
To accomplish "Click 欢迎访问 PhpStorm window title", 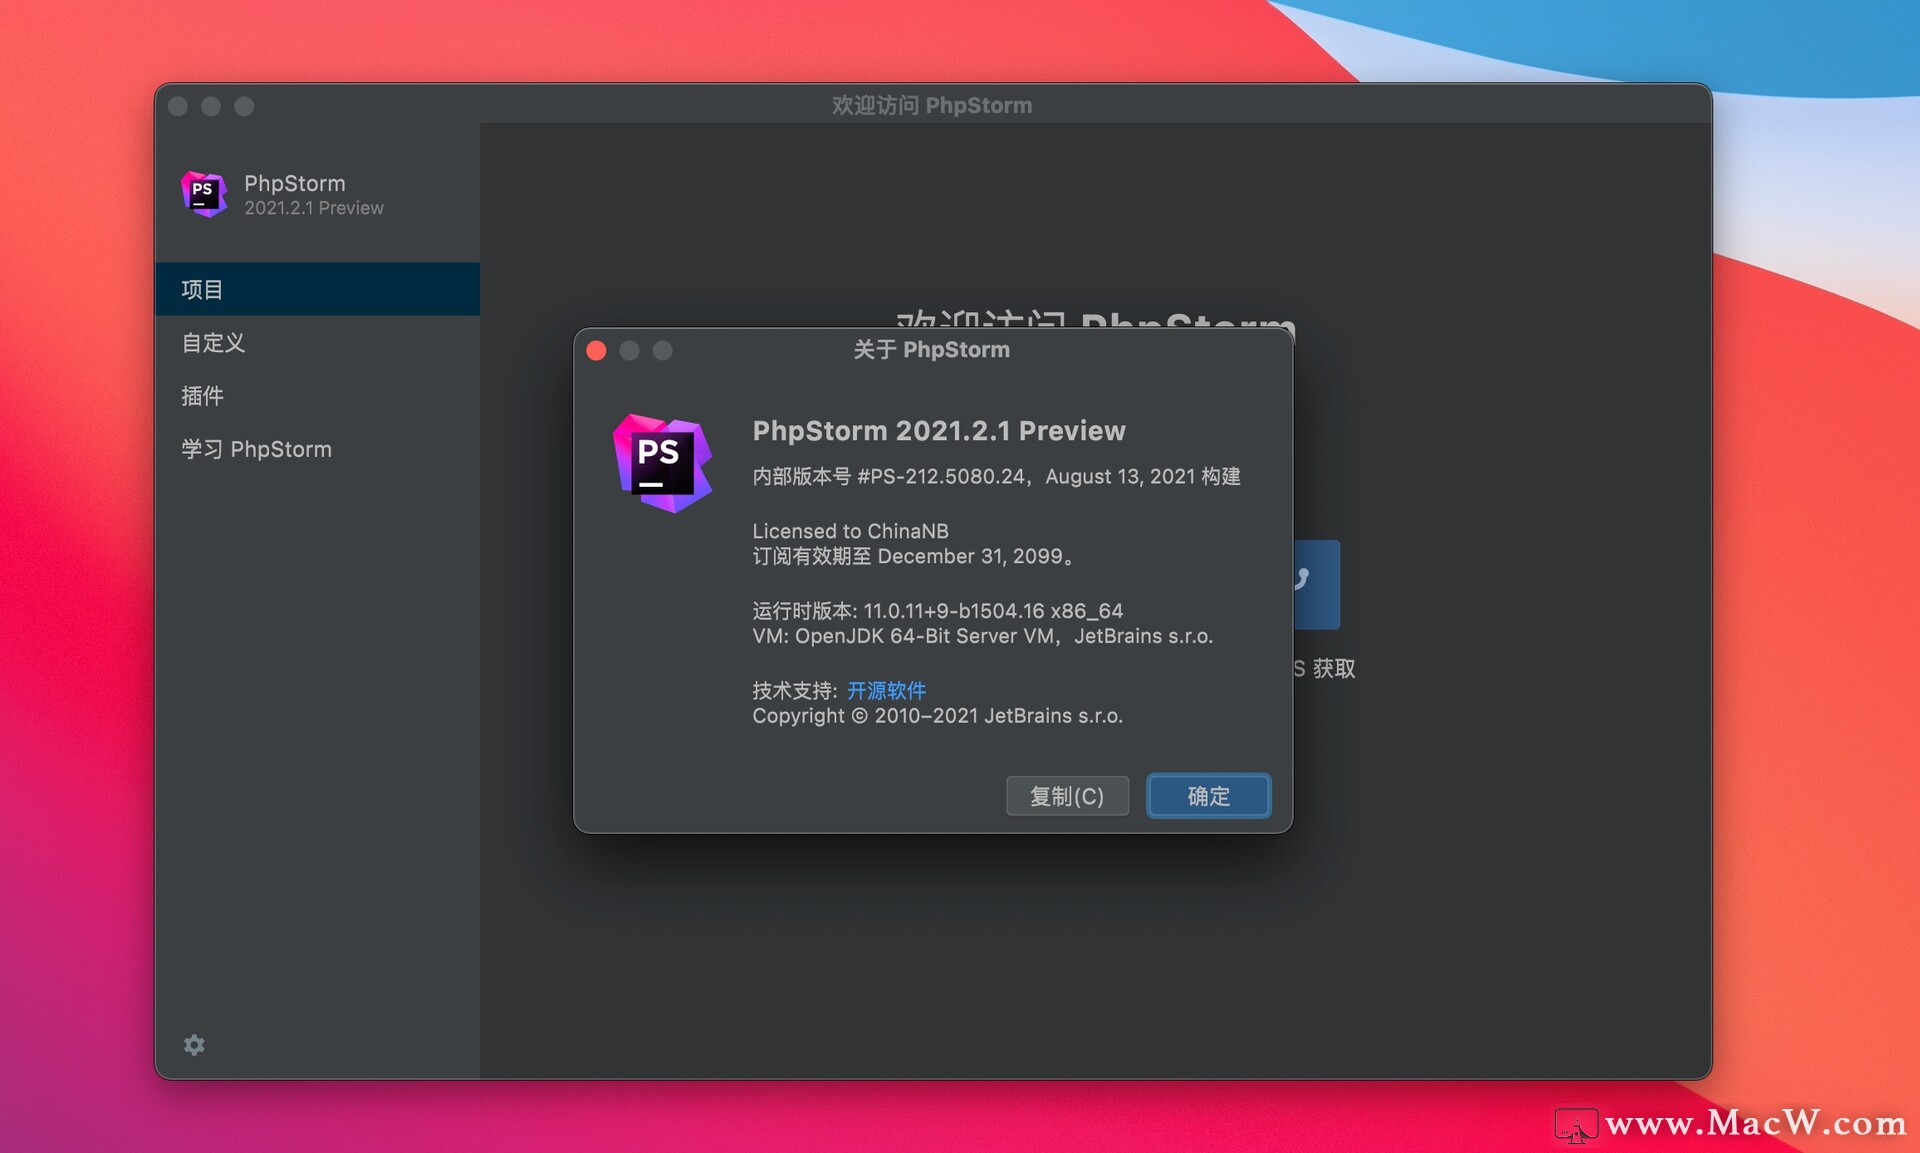I will [x=931, y=105].
